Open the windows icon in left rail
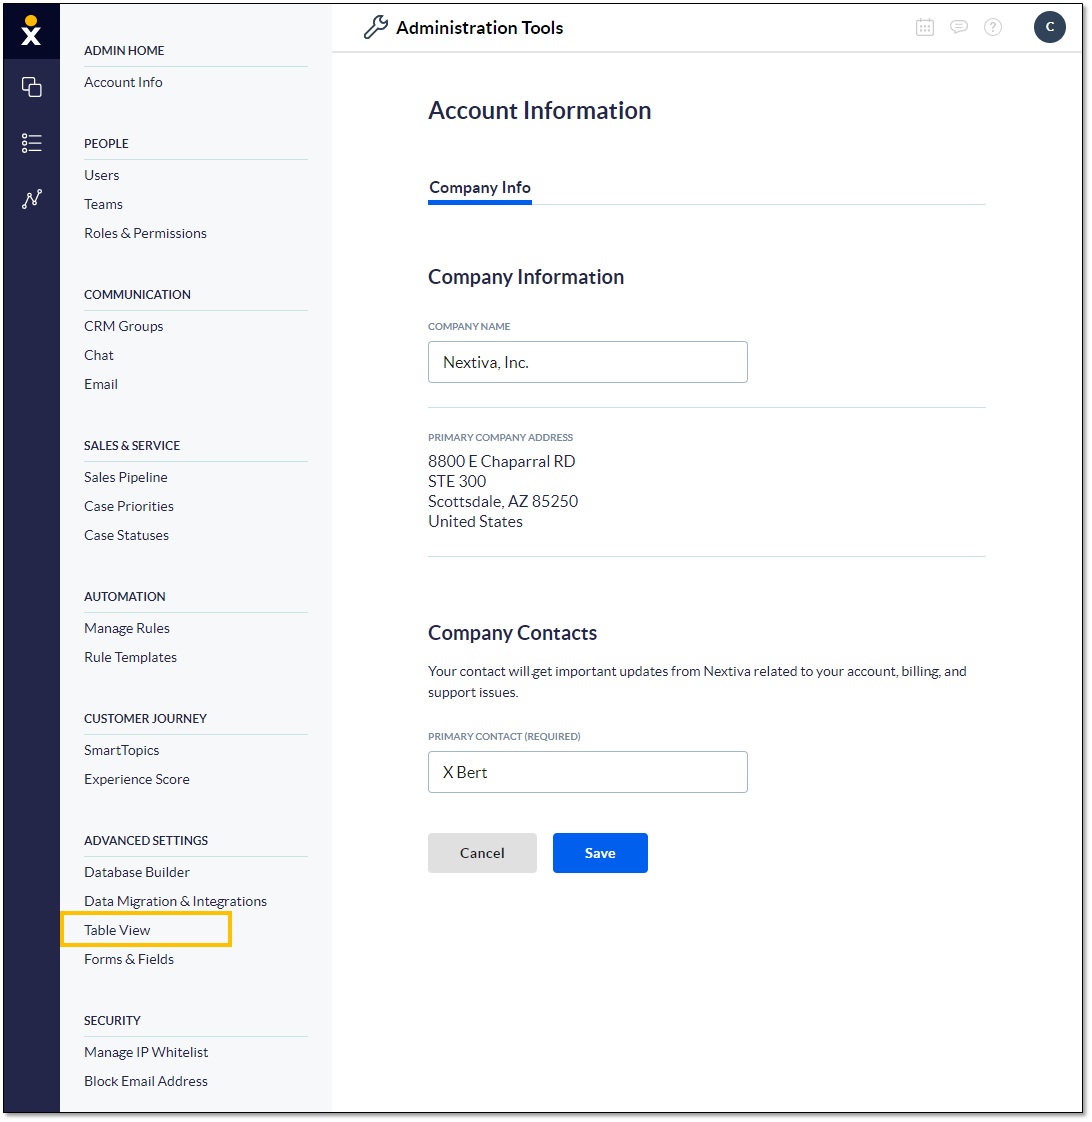The width and height of the screenshot is (1092, 1122). 31,87
